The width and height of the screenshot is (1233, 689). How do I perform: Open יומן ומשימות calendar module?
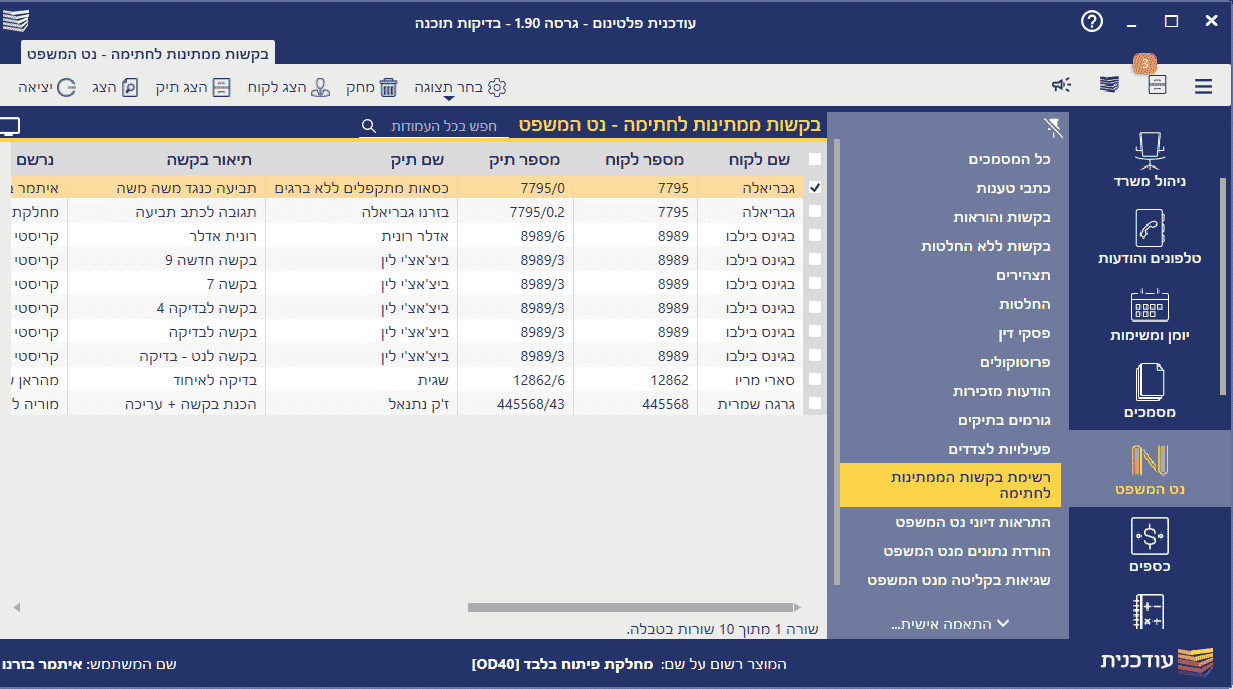(x=1148, y=314)
